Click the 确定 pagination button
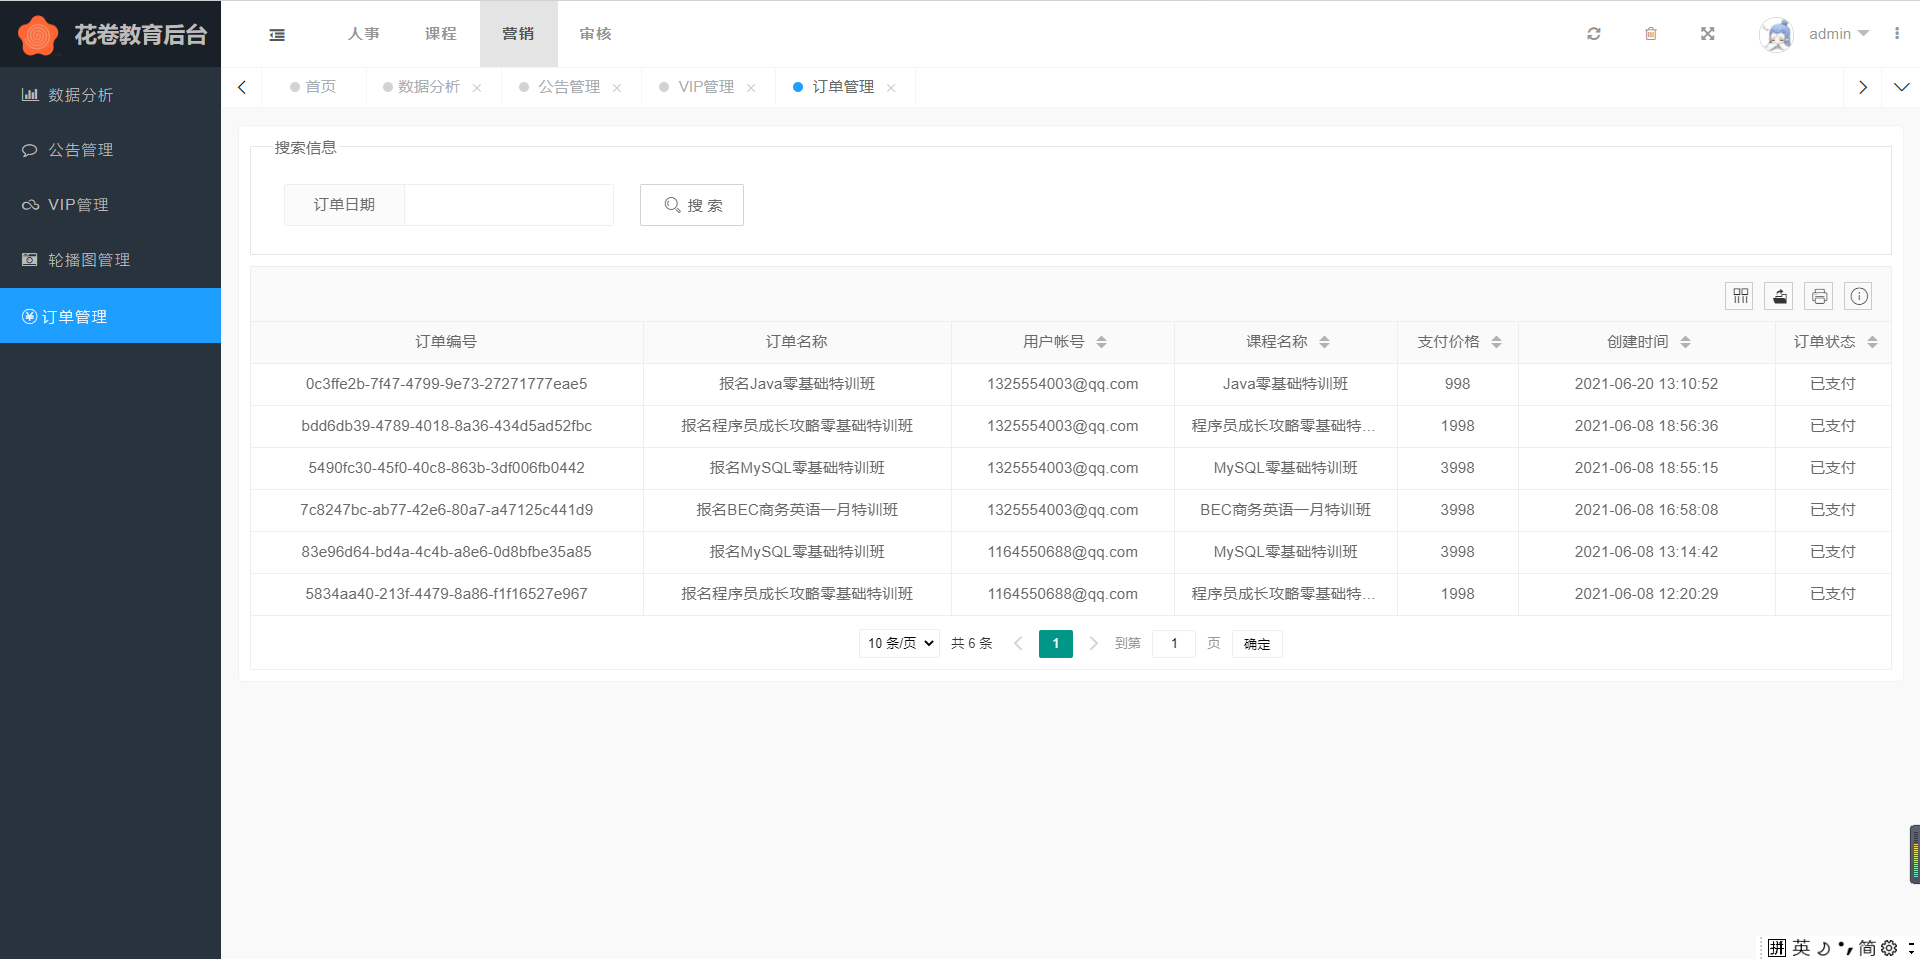Screen dimensions: 1920x959 click(1257, 644)
